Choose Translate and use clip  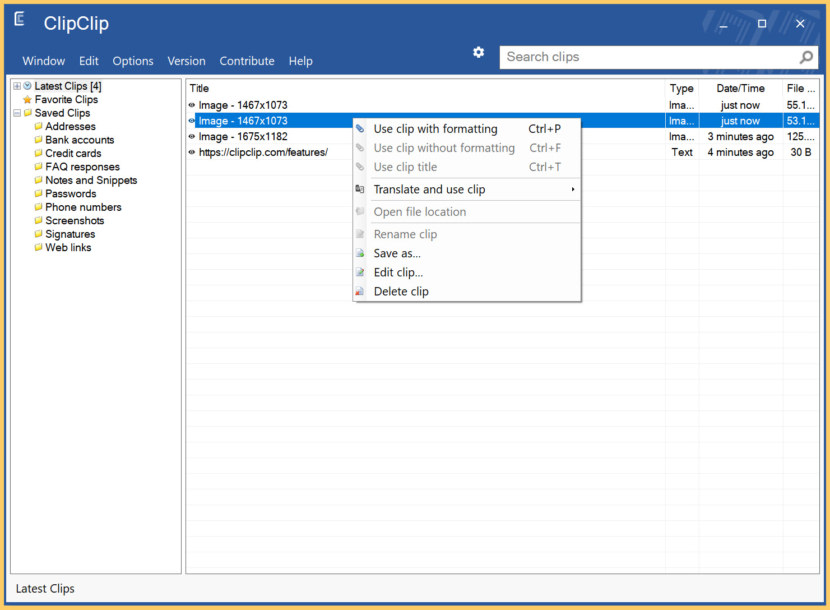click(x=467, y=189)
